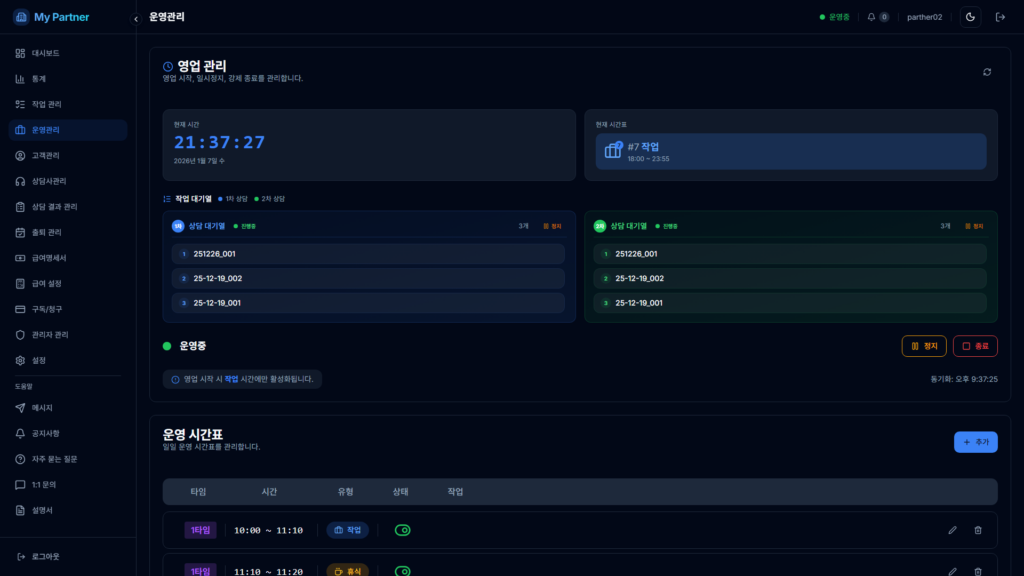Open the #7 작업 current time slot card
This screenshot has width=1024, height=576.
point(790,152)
